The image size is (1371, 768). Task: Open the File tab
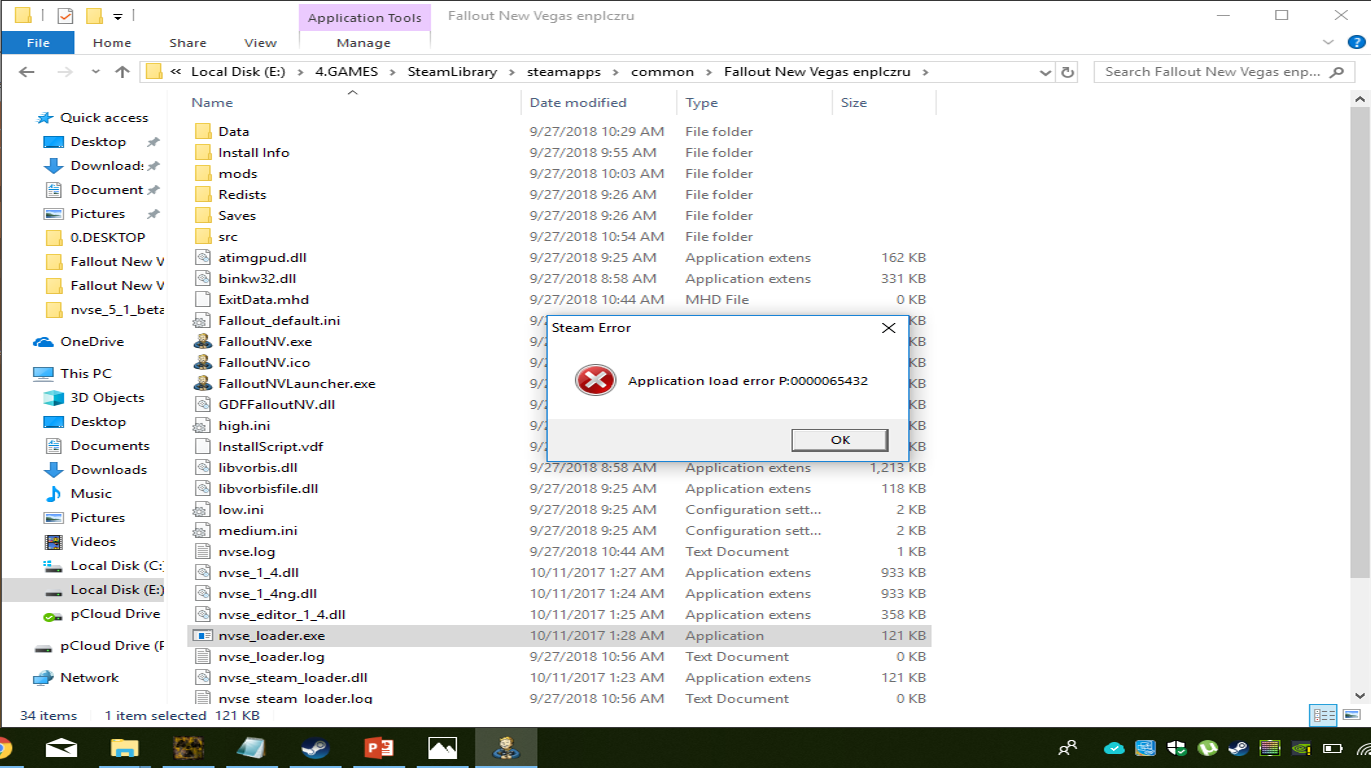[38, 43]
